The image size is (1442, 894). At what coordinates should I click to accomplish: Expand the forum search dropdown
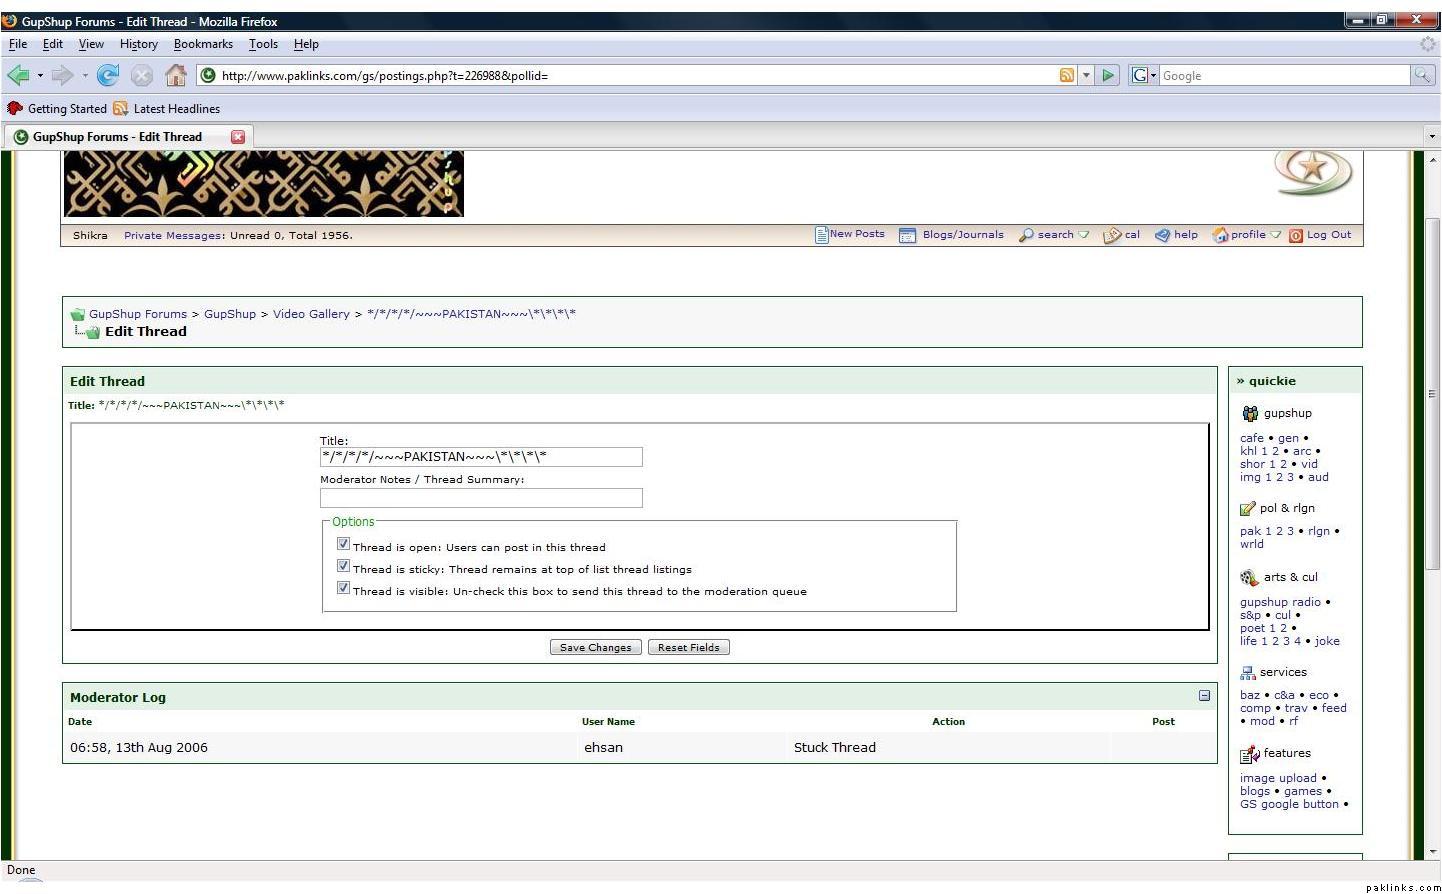point(1084,235)
